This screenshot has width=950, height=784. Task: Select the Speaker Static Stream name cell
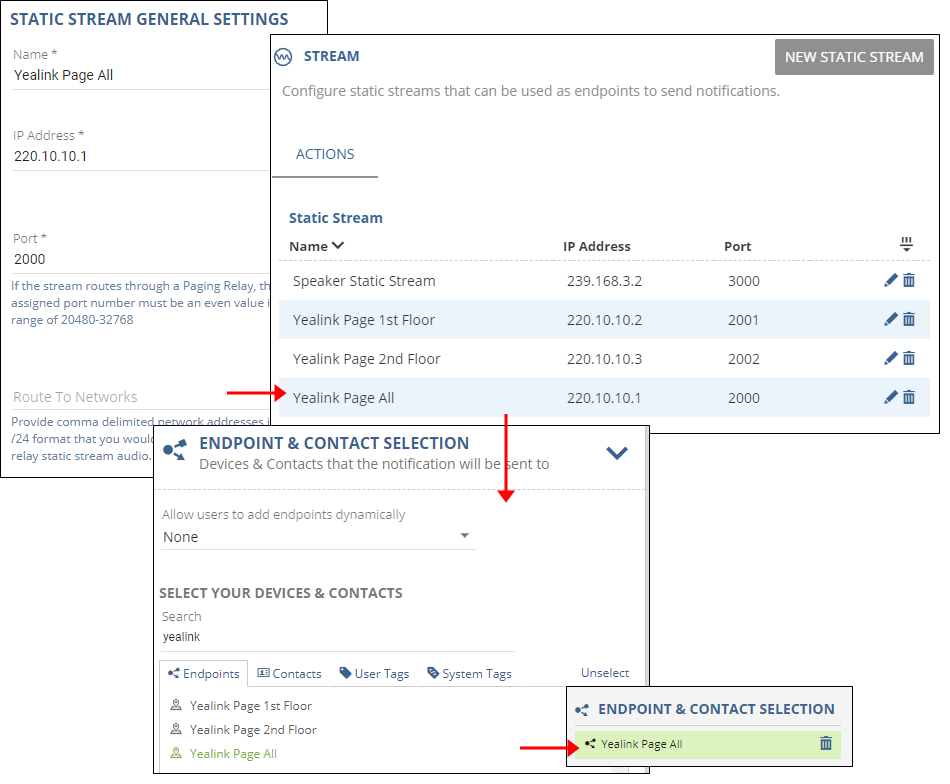pyautogui.click(x=364, y=281)
